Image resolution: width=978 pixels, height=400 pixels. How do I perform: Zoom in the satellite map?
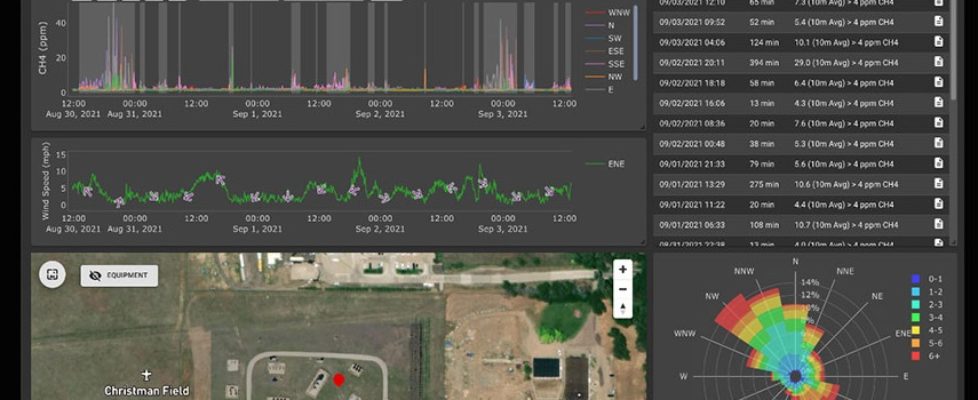622,270
